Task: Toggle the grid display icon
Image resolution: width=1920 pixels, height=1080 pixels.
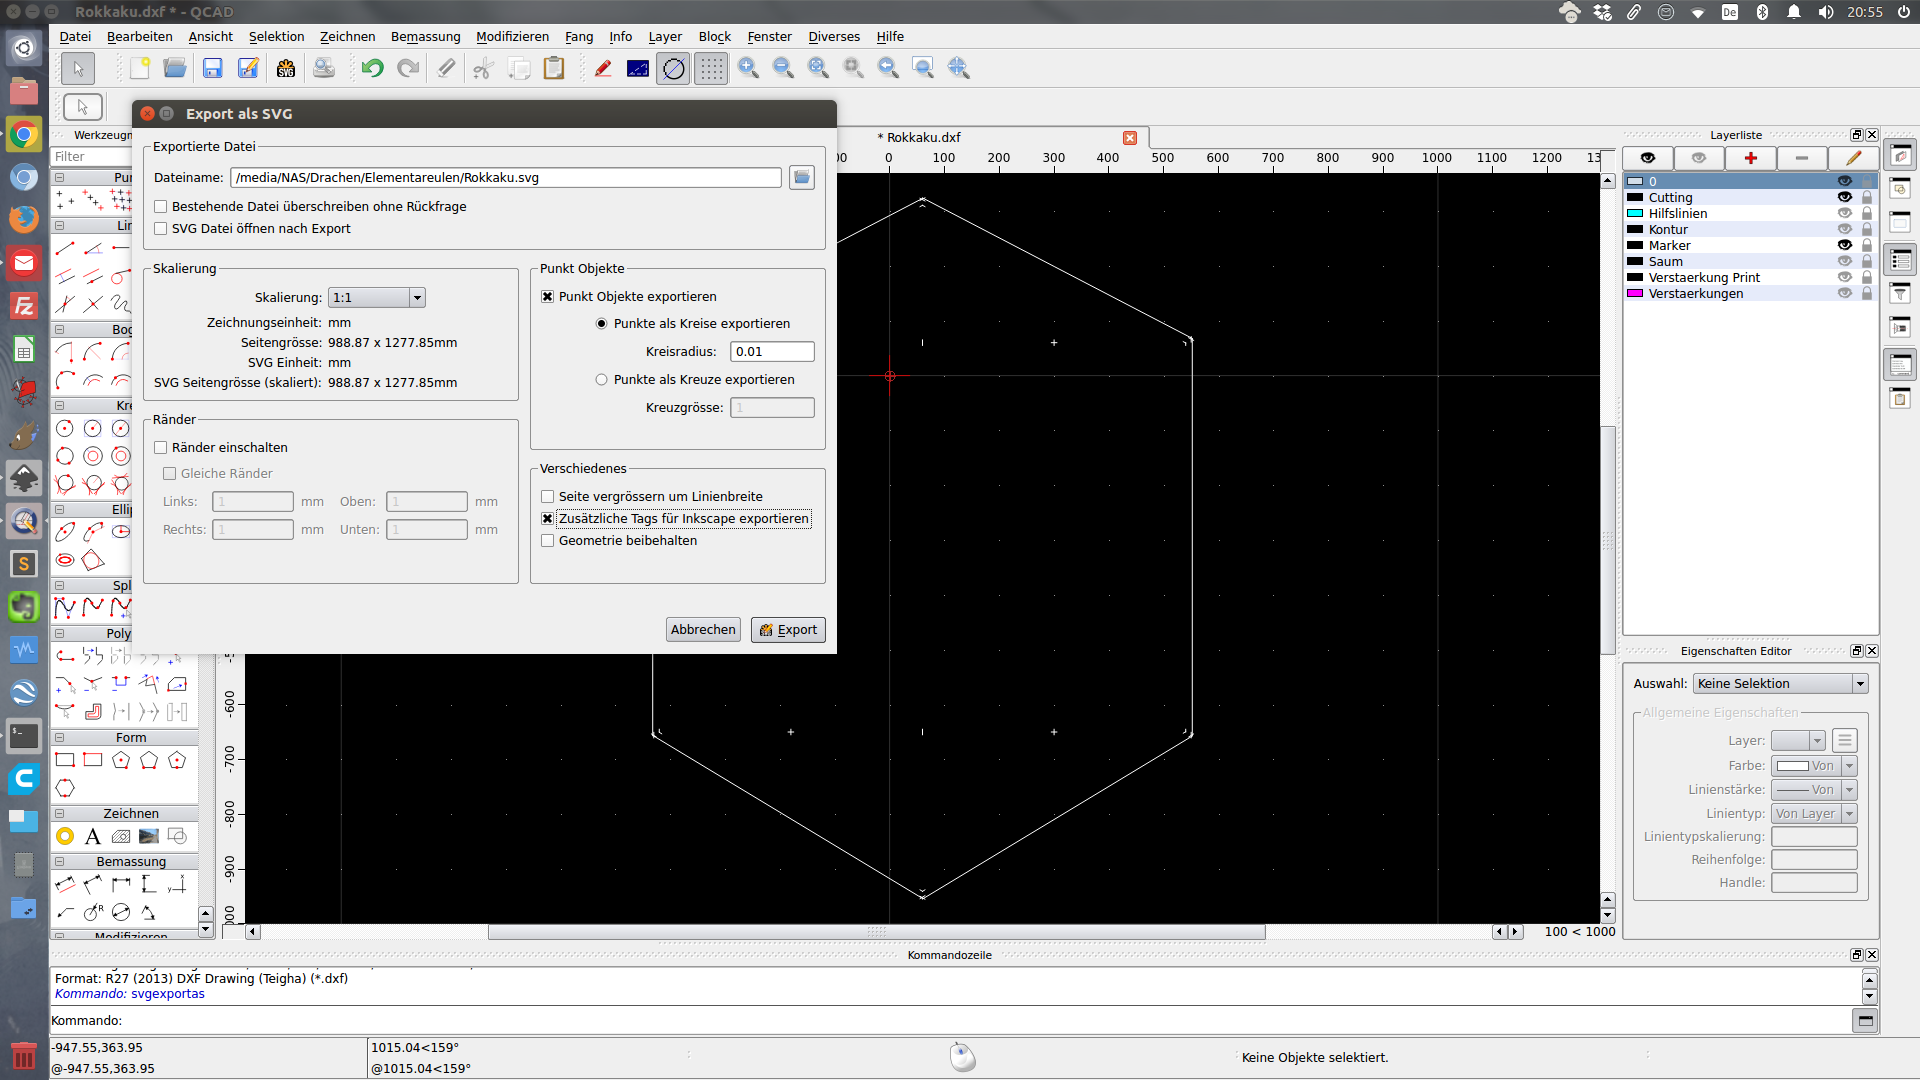Action: coord(711,68)
